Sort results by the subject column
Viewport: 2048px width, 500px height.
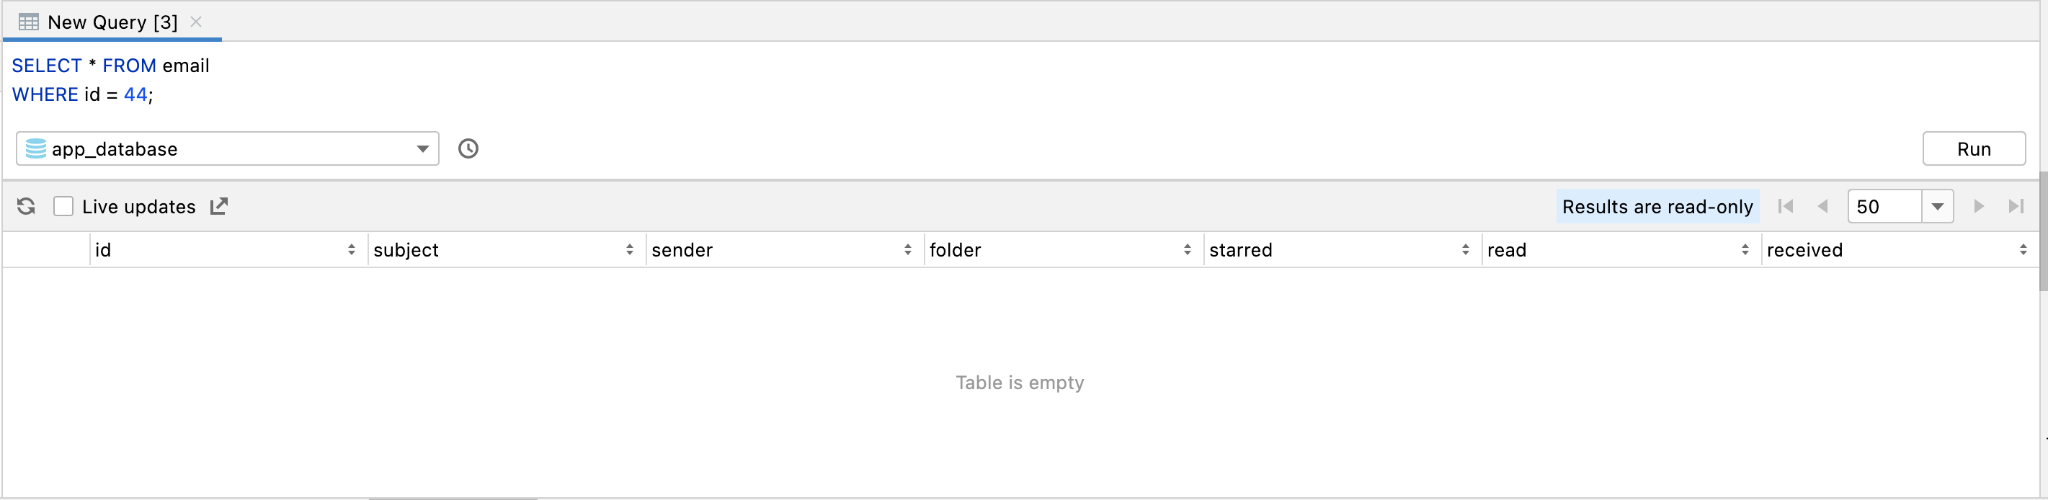coord(629,250)
